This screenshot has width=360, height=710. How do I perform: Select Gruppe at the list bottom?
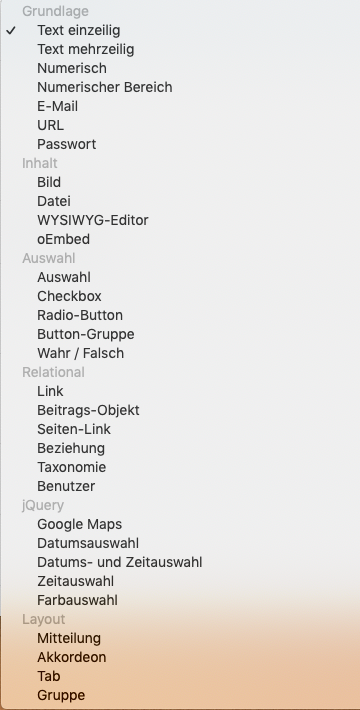[x=180, y=696]
